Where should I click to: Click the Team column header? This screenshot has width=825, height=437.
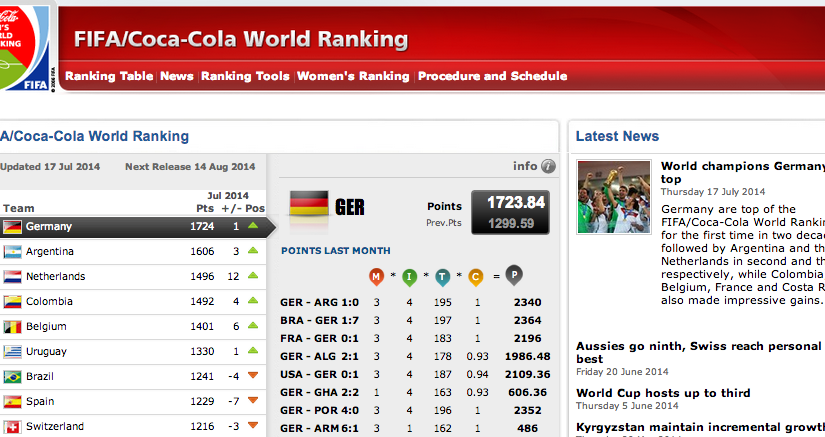[18, 209]
